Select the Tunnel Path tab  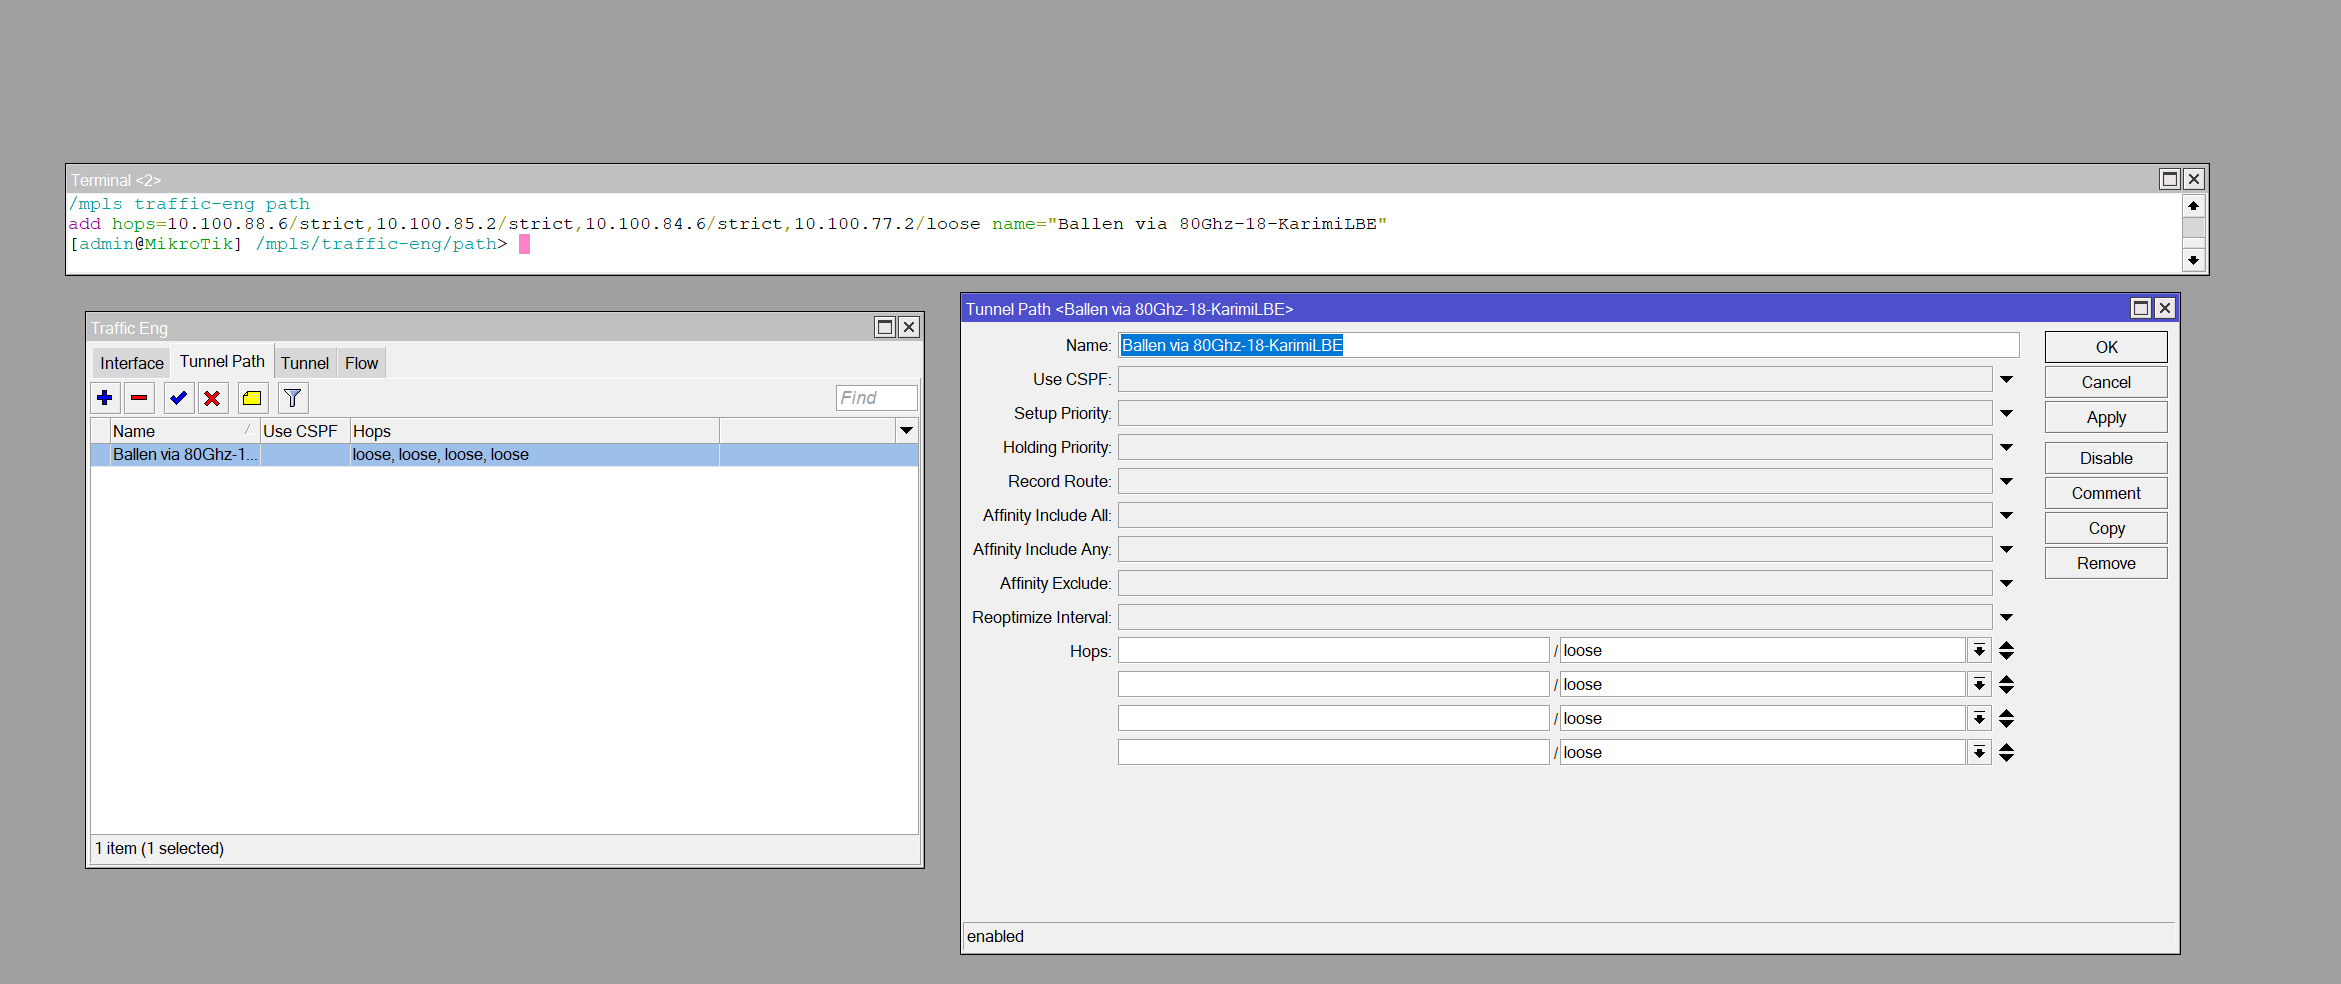tap(222, 361)
